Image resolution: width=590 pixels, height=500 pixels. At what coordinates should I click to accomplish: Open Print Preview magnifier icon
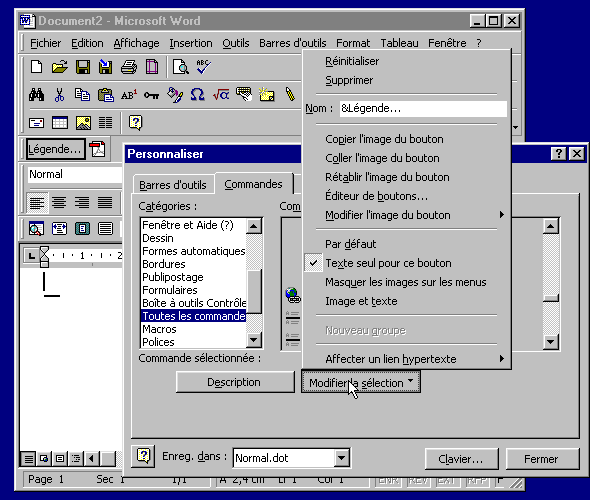point(181,67)
